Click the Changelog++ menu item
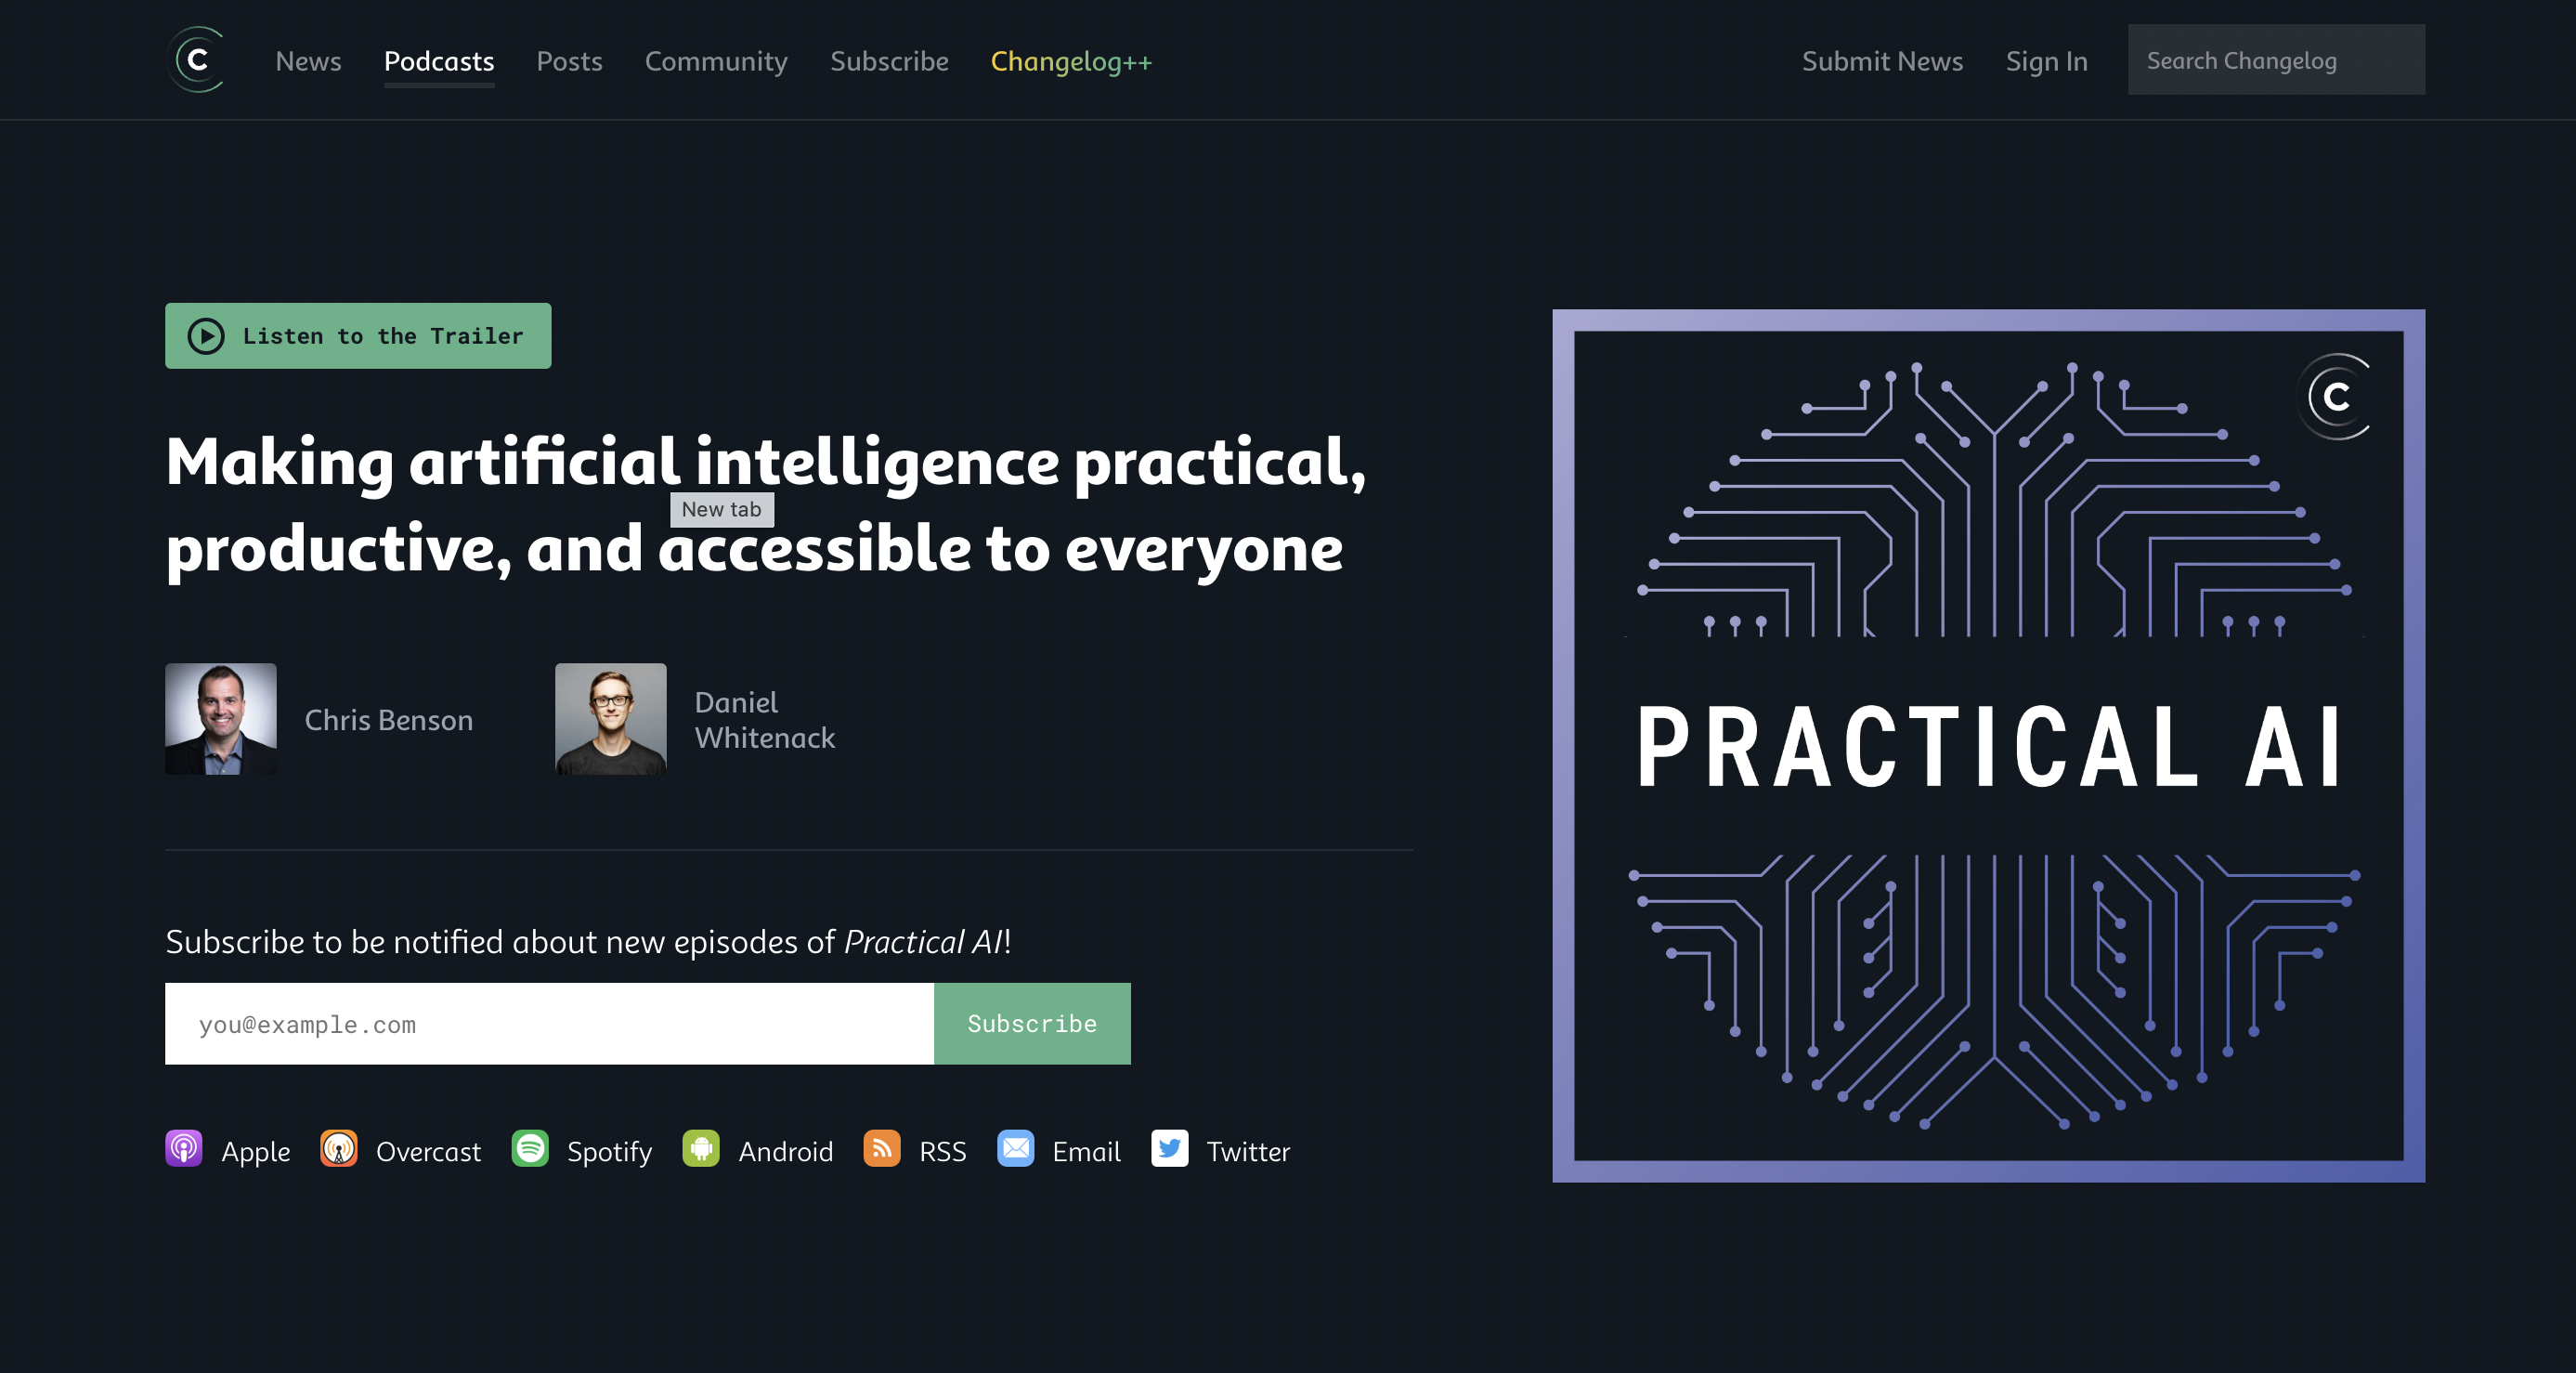The image size is (2576, 1373). pos(1072,59)
